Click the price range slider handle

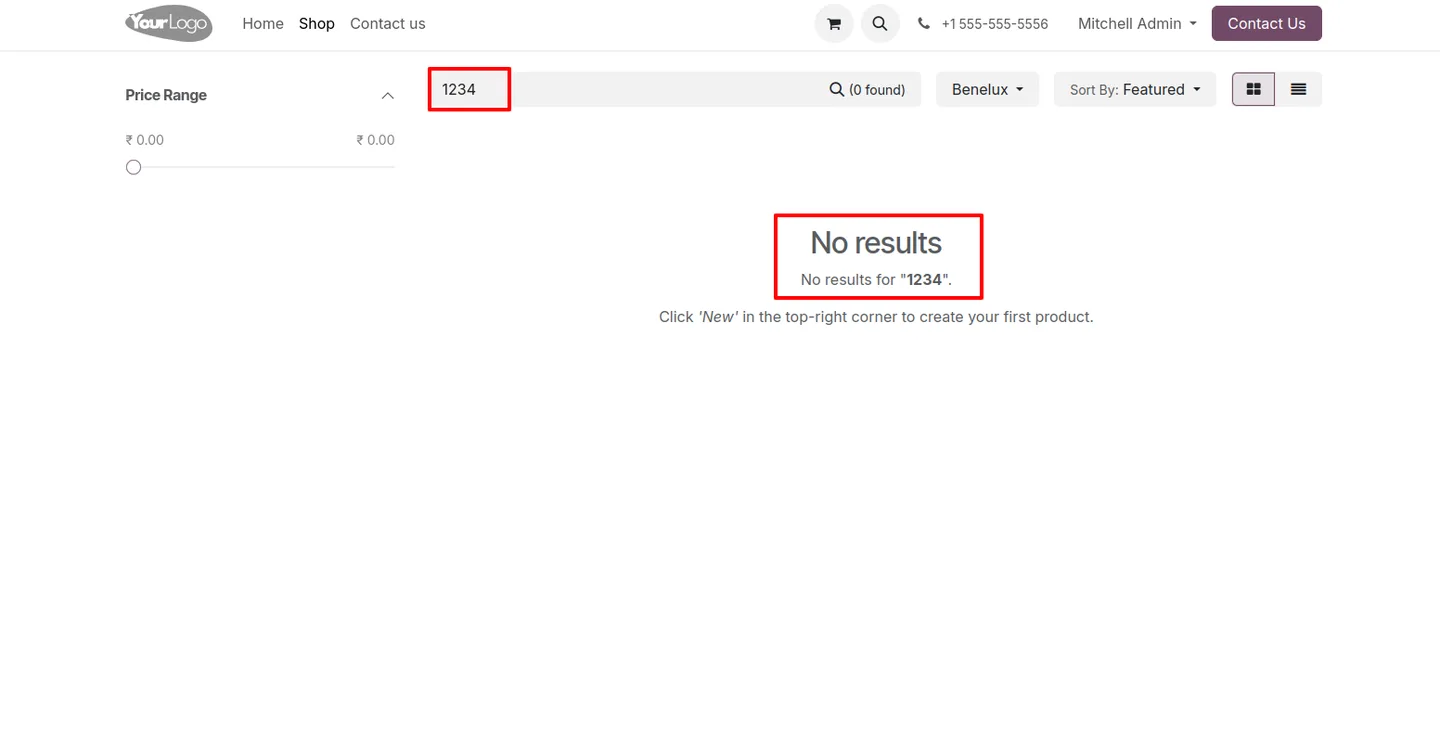[134, 167]
